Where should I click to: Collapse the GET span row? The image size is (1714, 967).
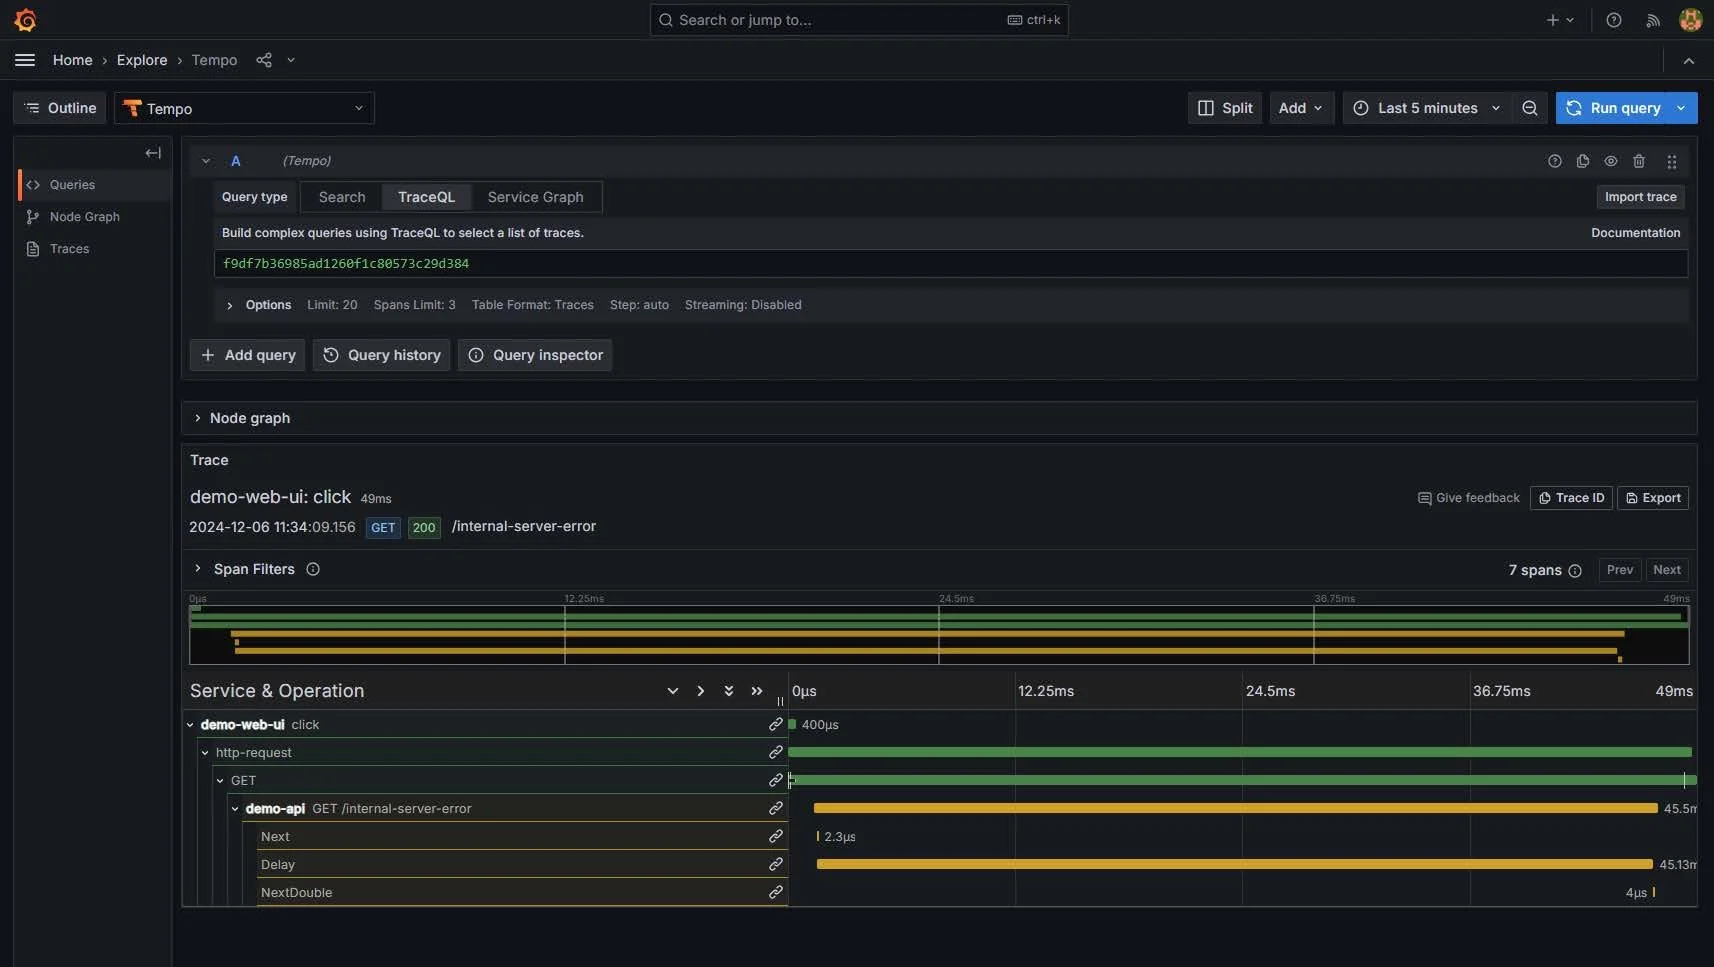pos(221,781)
